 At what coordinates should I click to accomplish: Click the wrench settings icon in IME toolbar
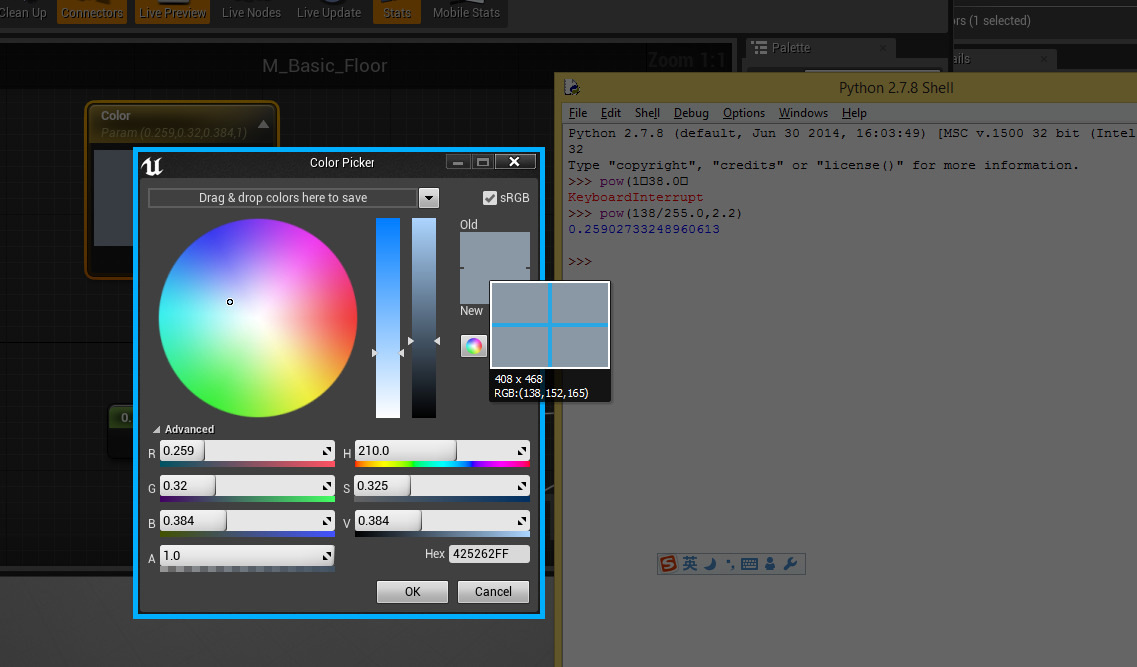(790, 564)
